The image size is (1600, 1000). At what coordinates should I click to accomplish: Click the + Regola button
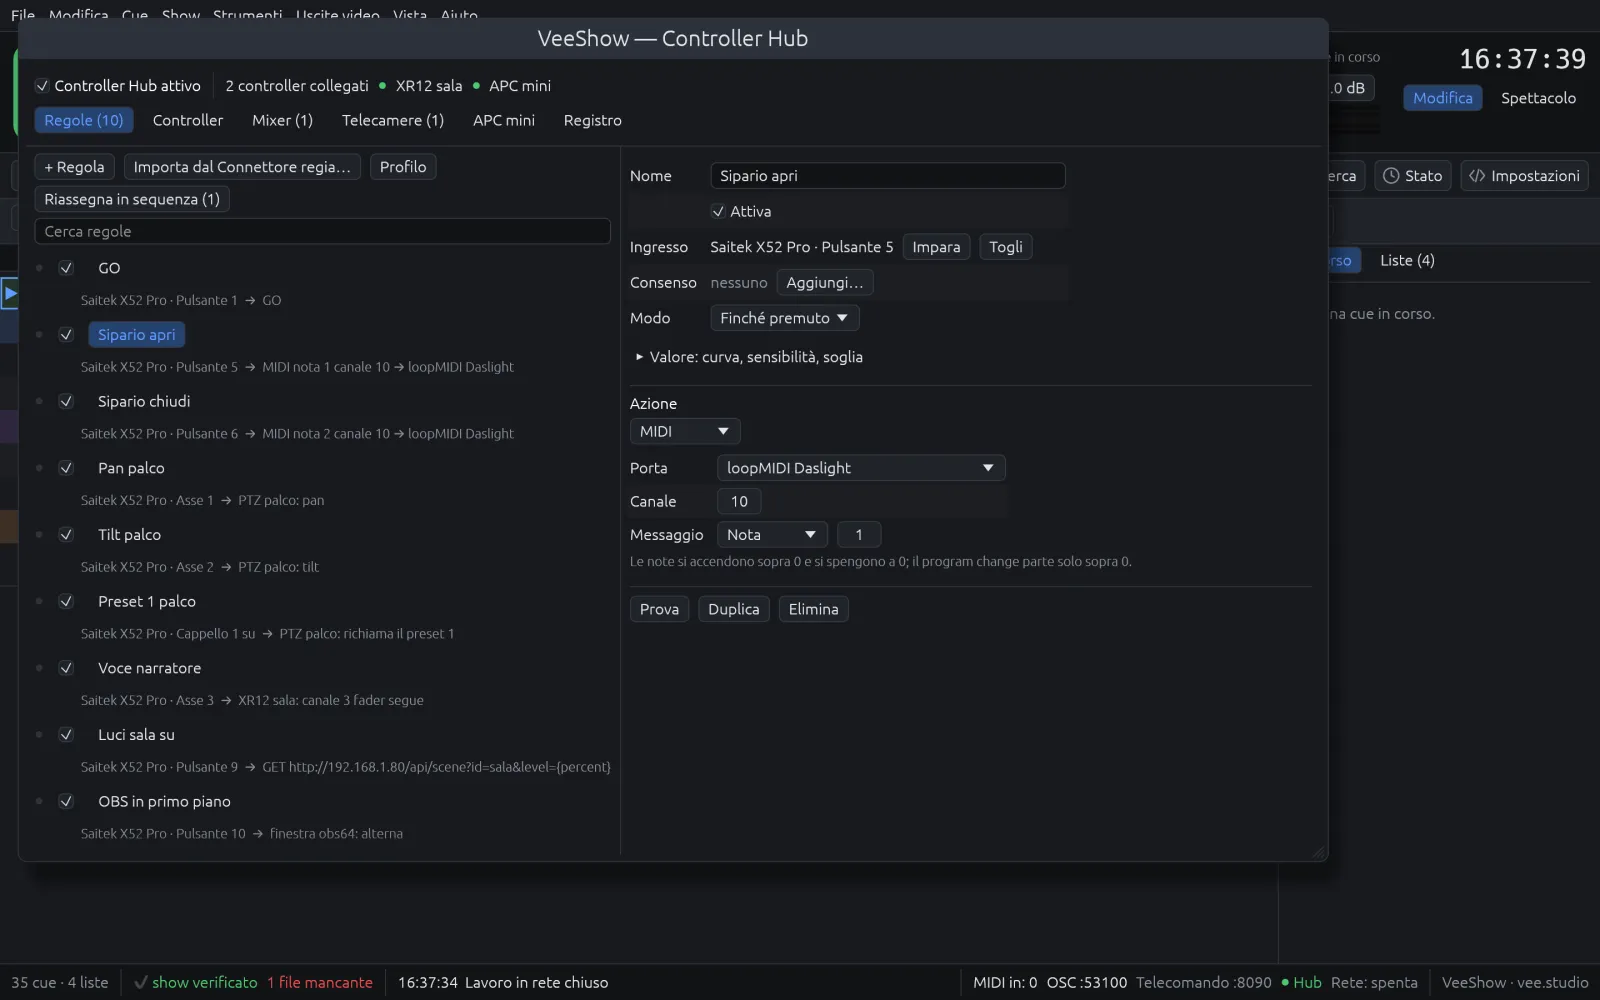click(74, 167)
